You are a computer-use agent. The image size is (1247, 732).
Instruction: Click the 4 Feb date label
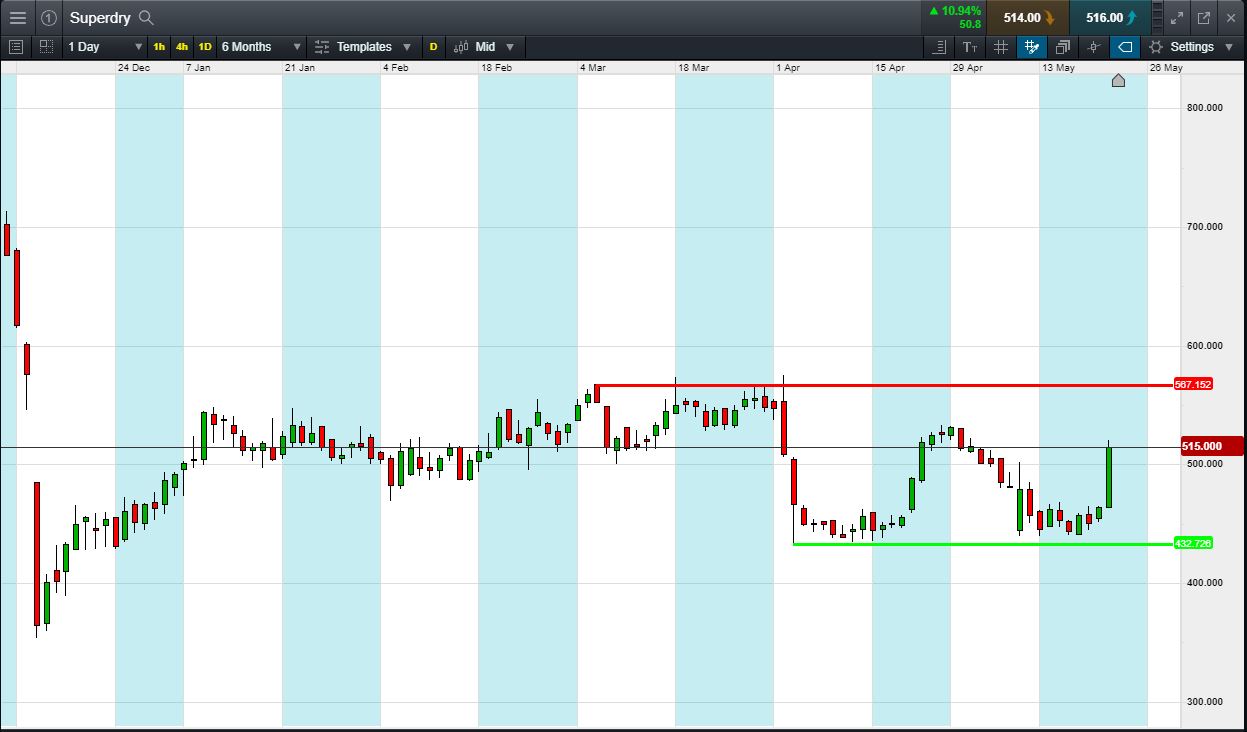pyautogui.click(x=396, y=67)
